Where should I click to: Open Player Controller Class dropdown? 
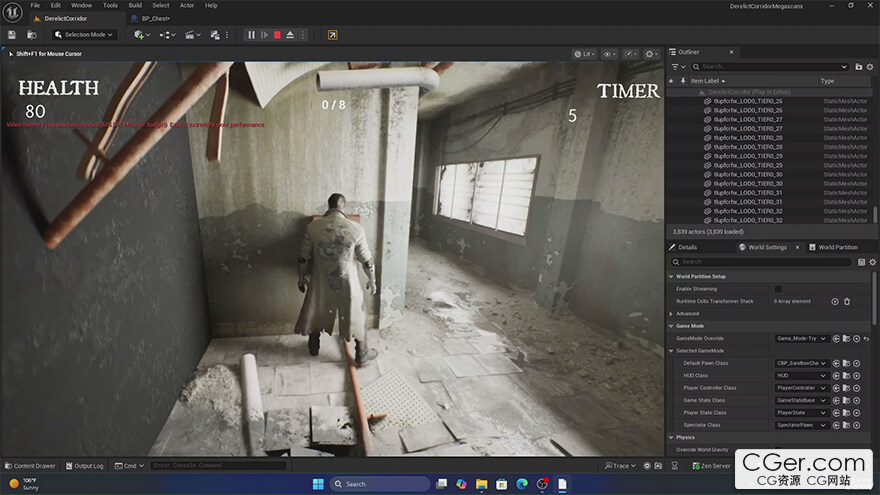pos(801,388)
